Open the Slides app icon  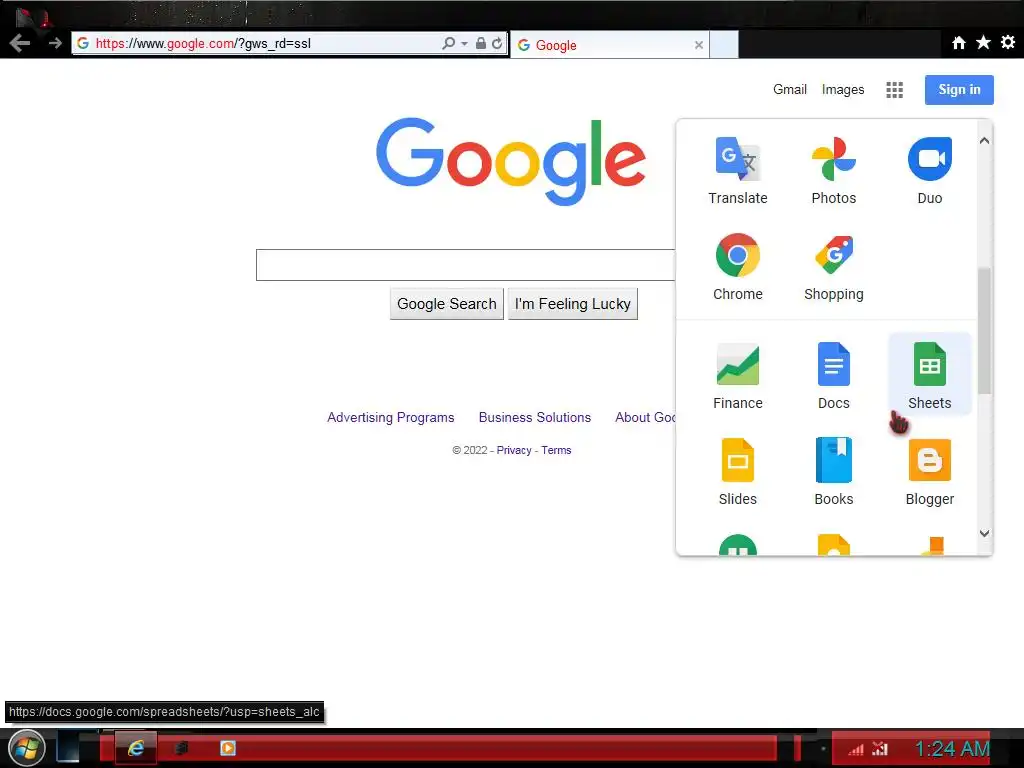pyautogui.click(x=737, y=460)
